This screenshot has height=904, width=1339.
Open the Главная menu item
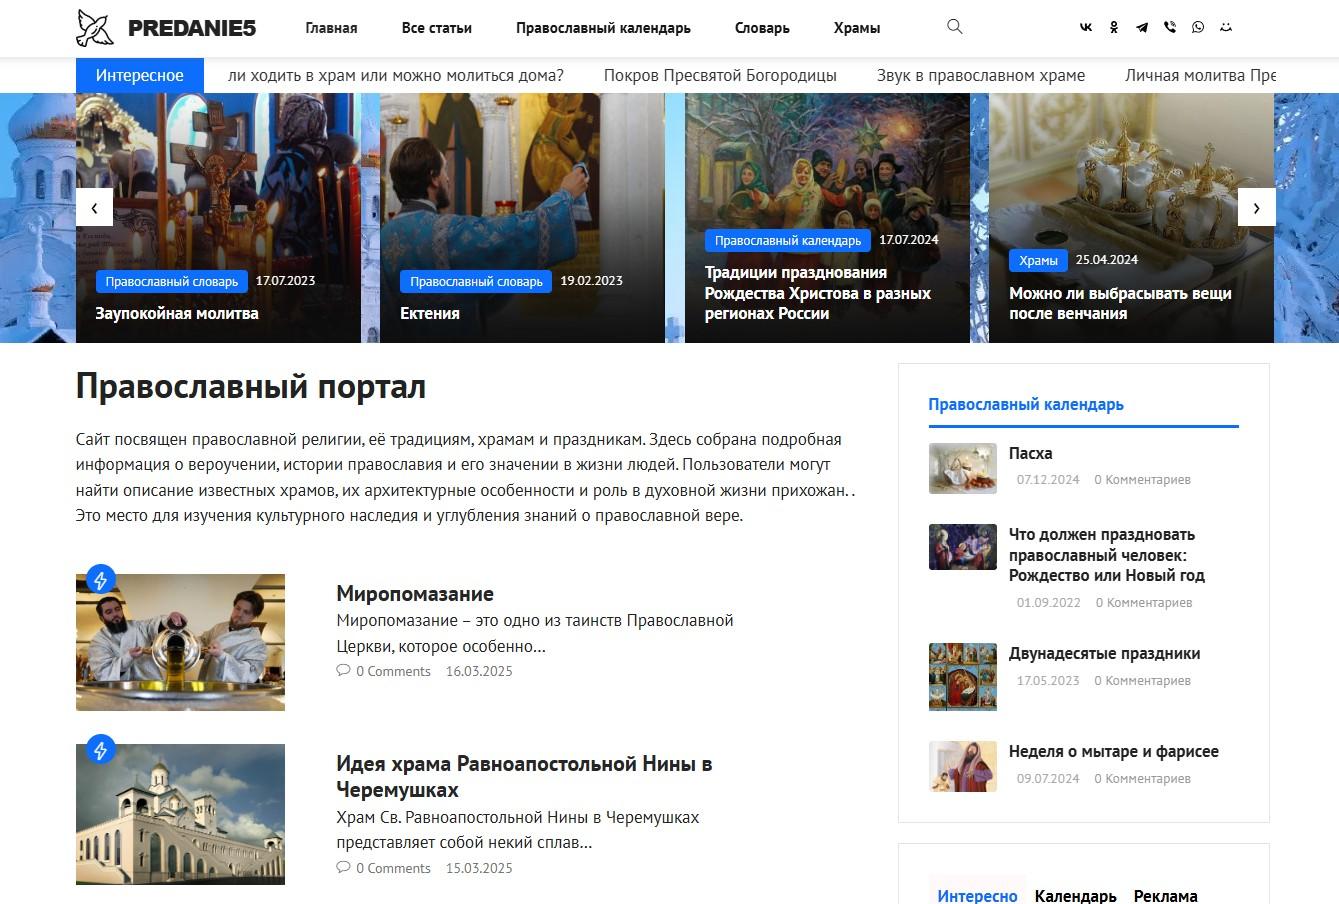pyautogui.click(x=331, y=28)
